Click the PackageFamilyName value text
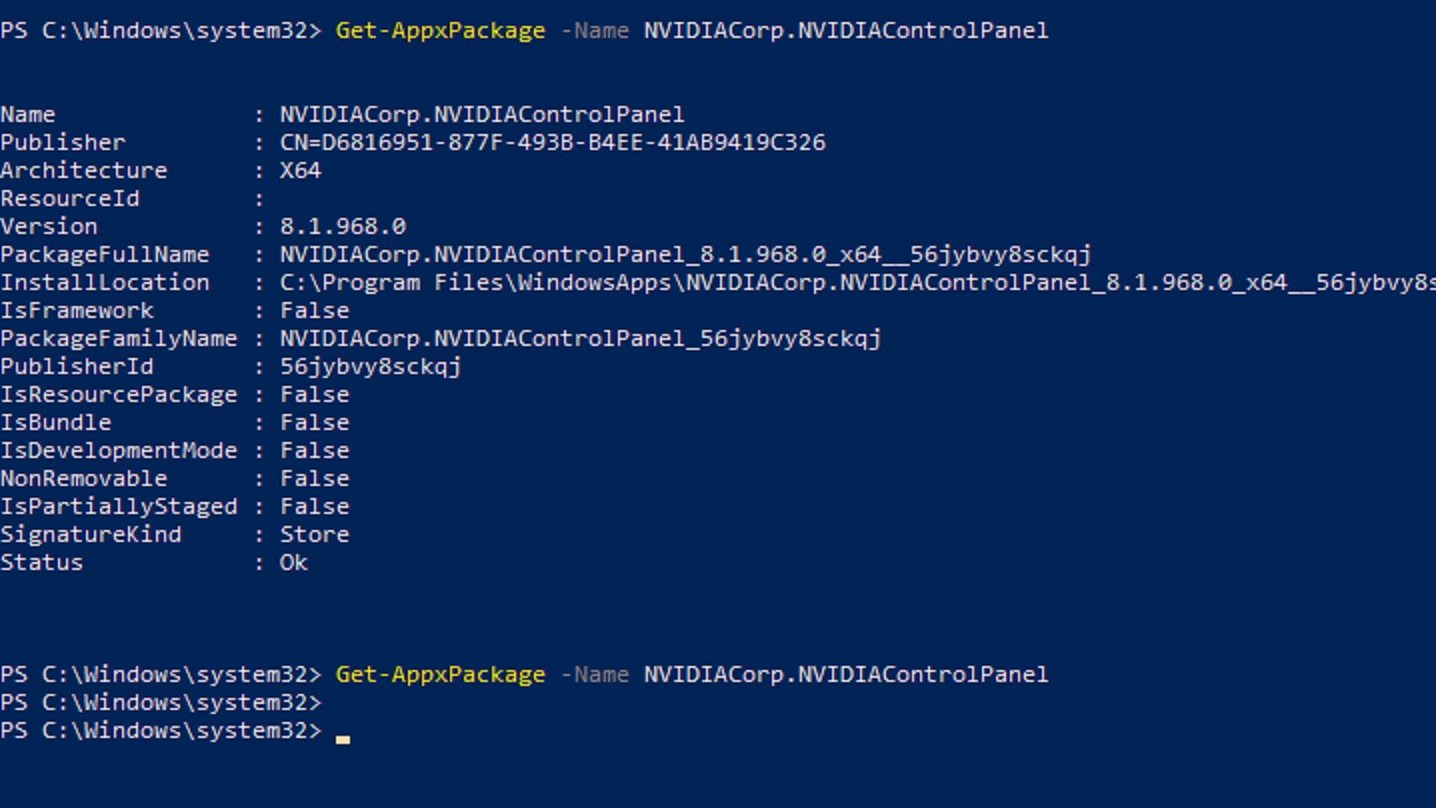The width and height of the screenshot is (1436, 808). [x=580, y=338]
